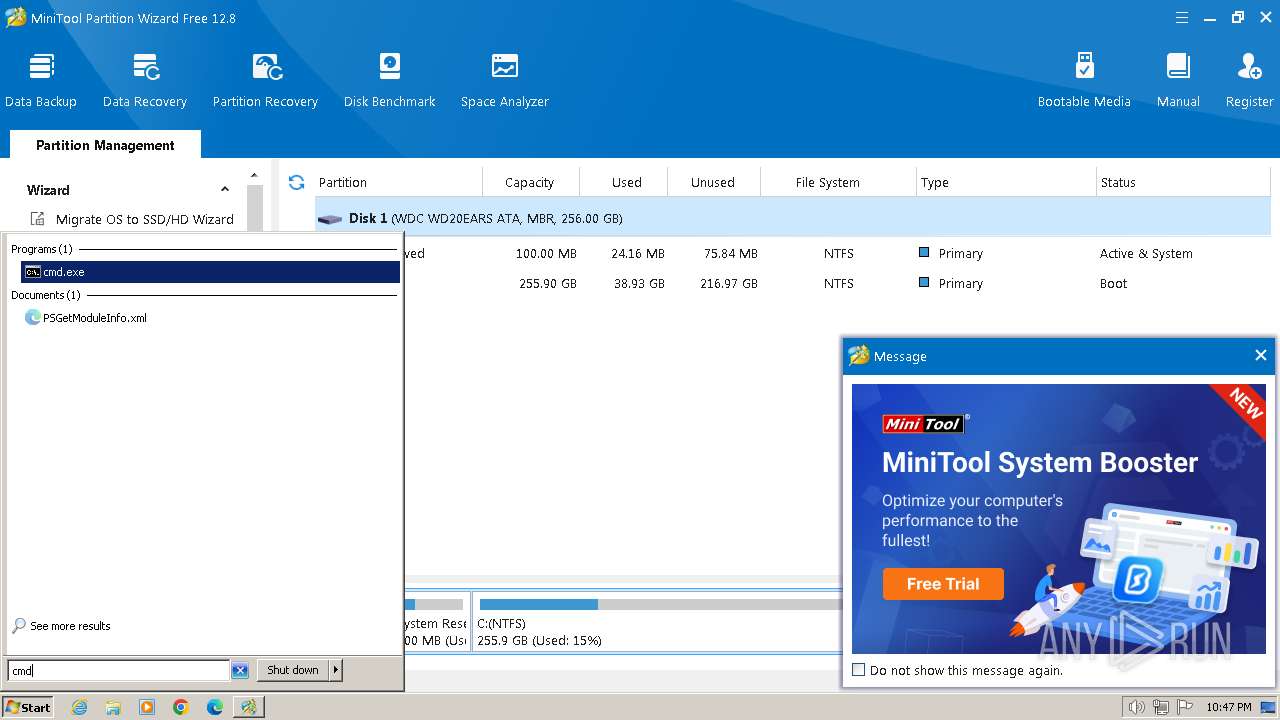The height and width of the screenshot is (720, 1280).
Task: Open the Action Center flag icon
Action: [1186, 707]
